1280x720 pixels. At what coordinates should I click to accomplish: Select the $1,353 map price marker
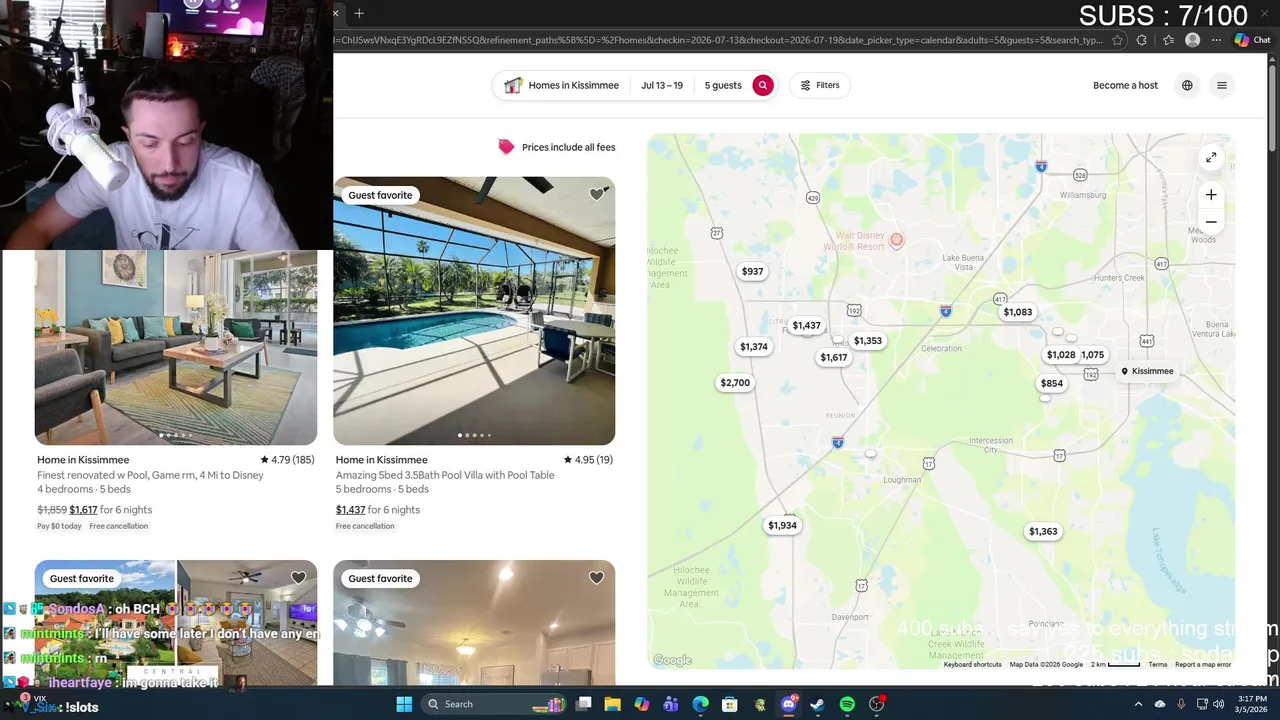click(x=868, y=341)
